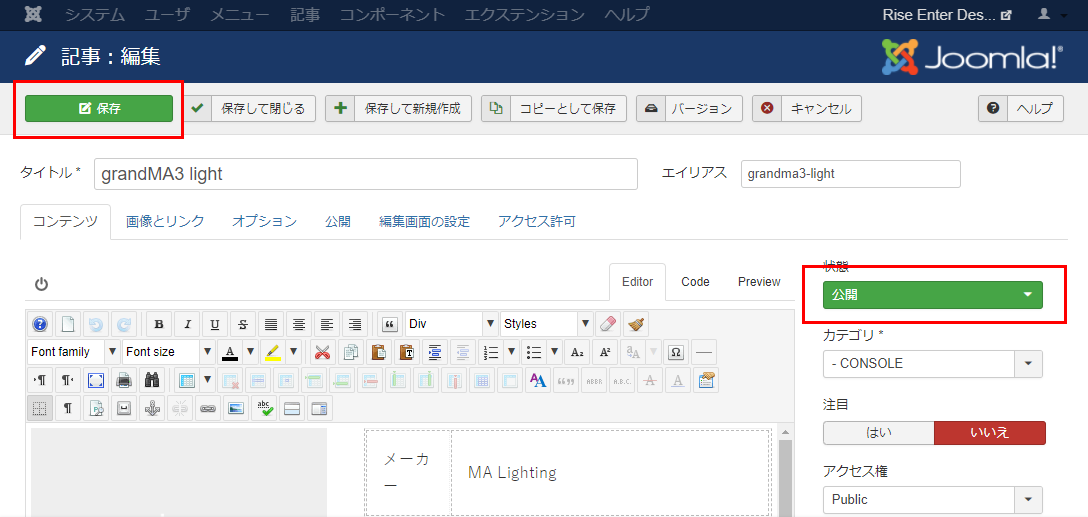Open the エクステンション menu
The width and height of the screenshot is (1088, 517).
(x=525, y=15)
